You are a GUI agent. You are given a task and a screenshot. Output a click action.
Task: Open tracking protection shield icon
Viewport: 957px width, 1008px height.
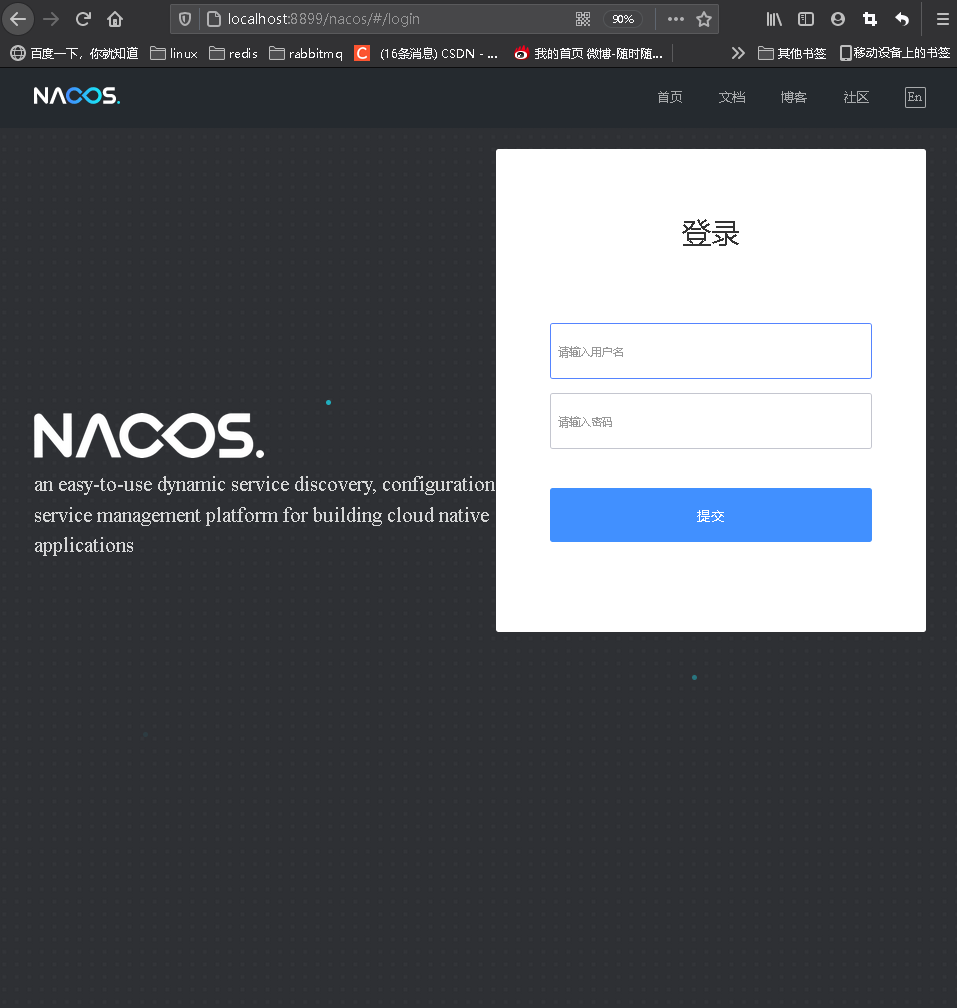coord(185,19)
